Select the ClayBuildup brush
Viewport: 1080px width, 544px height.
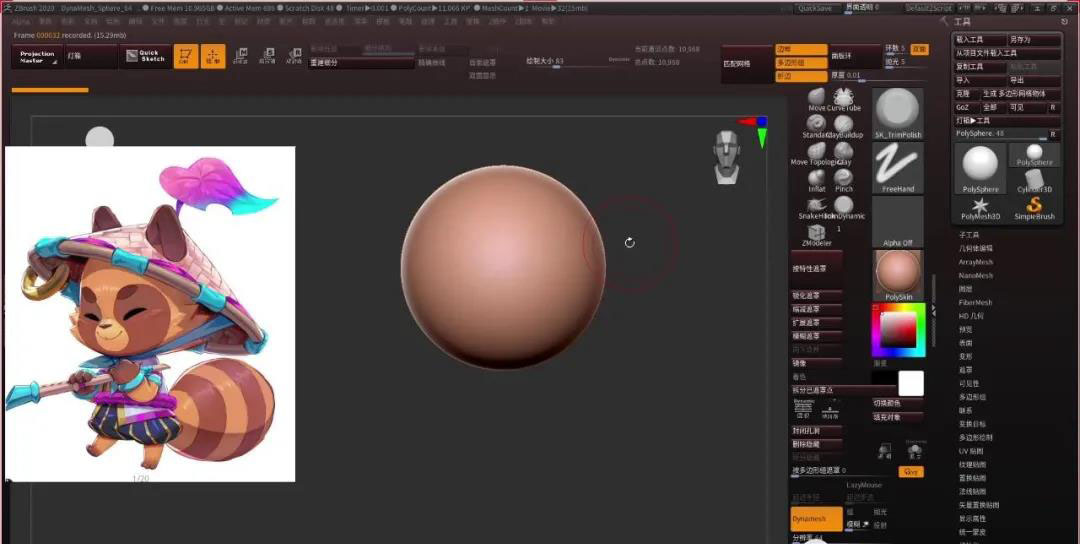click(x=843, y=124)
